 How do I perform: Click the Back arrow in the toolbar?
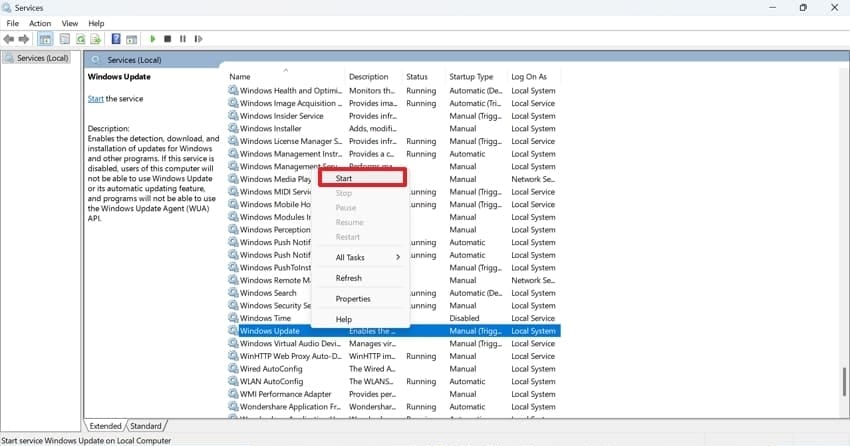coord(9,39)
